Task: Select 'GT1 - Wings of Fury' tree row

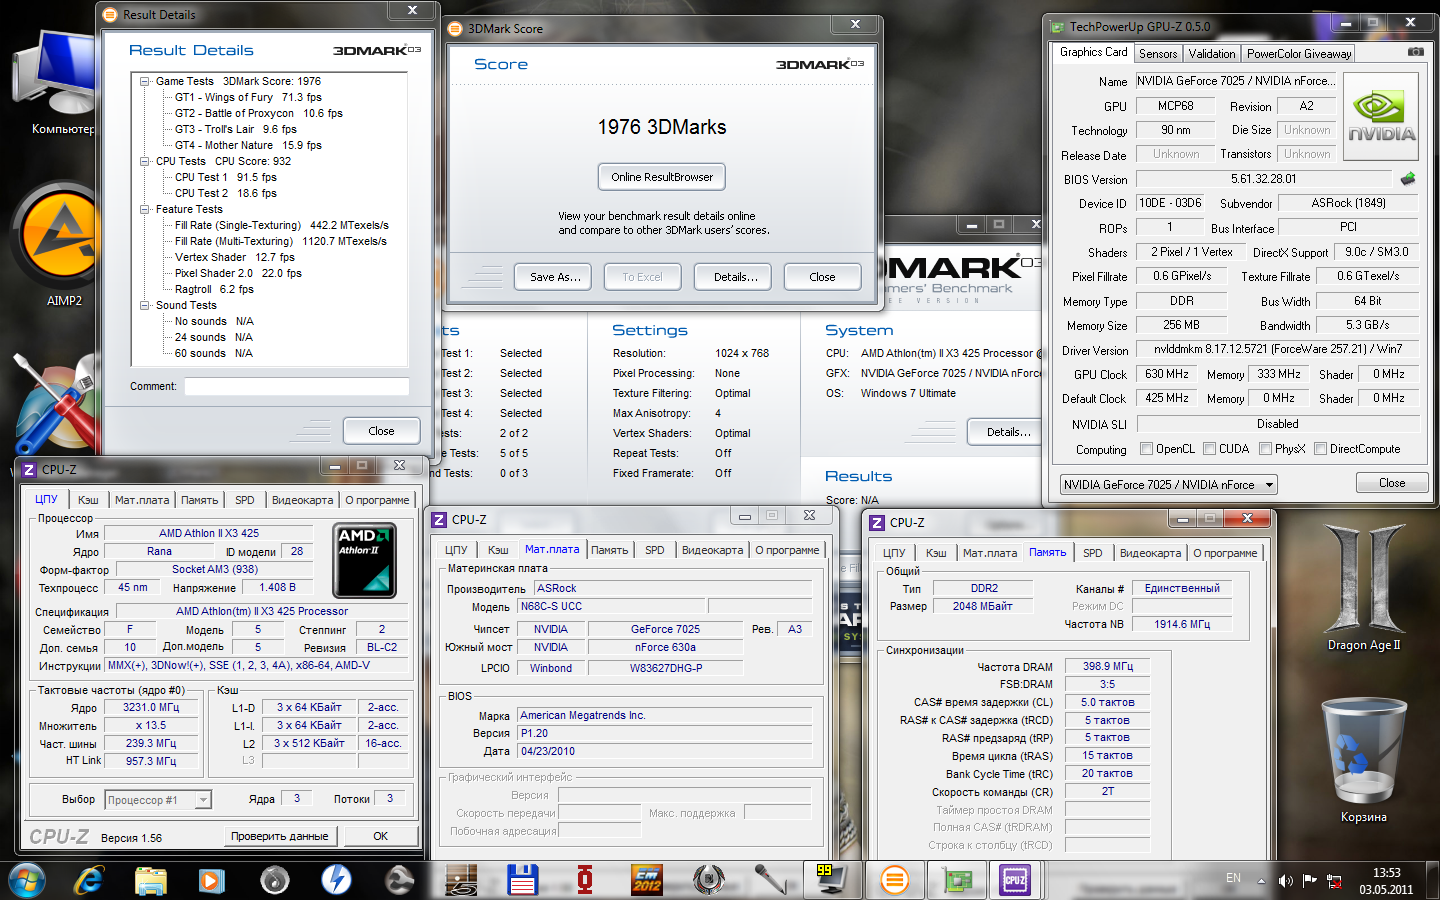Action: click(x=248, y=97)
